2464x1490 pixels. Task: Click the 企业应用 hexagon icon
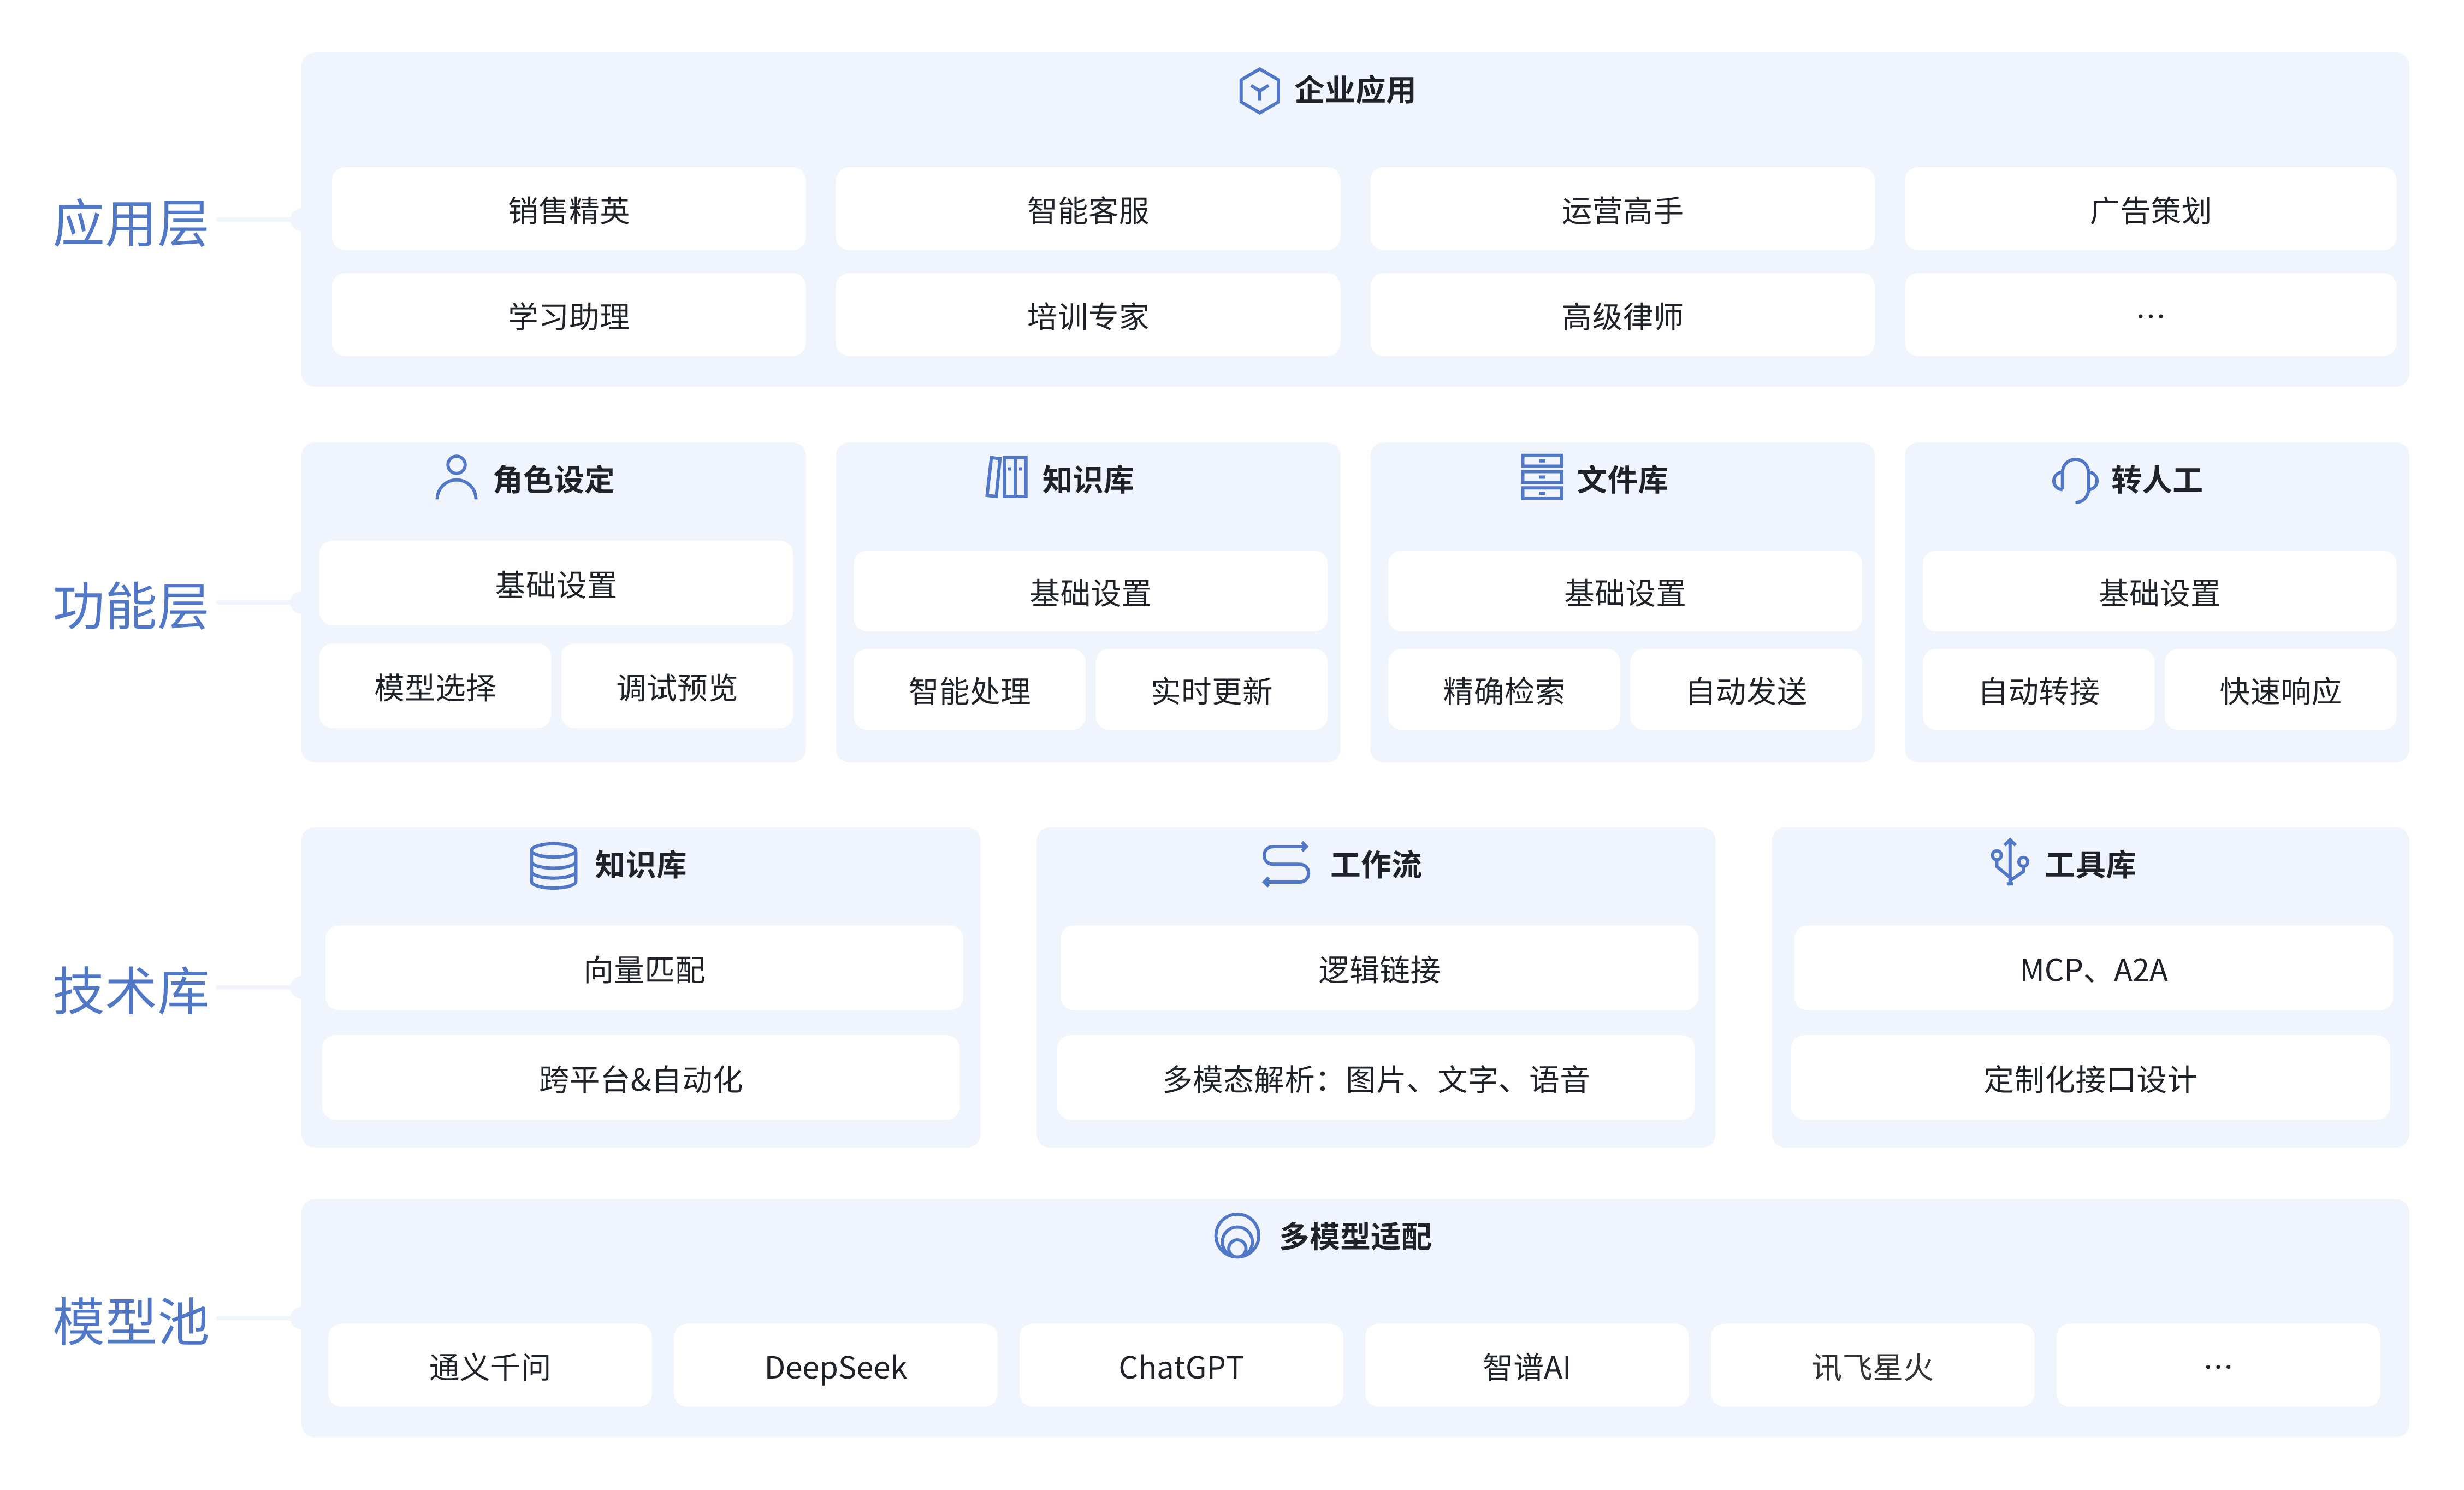tap(1260, 92)
